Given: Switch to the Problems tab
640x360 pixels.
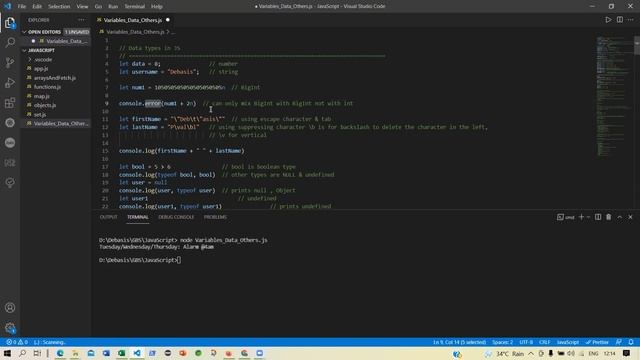Looking at the screenshot, I should click(x=215, y=217).
